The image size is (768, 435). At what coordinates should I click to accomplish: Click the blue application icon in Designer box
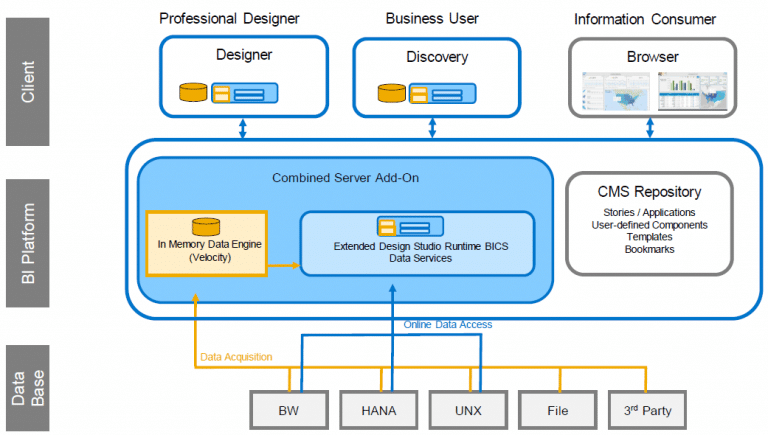245,93
